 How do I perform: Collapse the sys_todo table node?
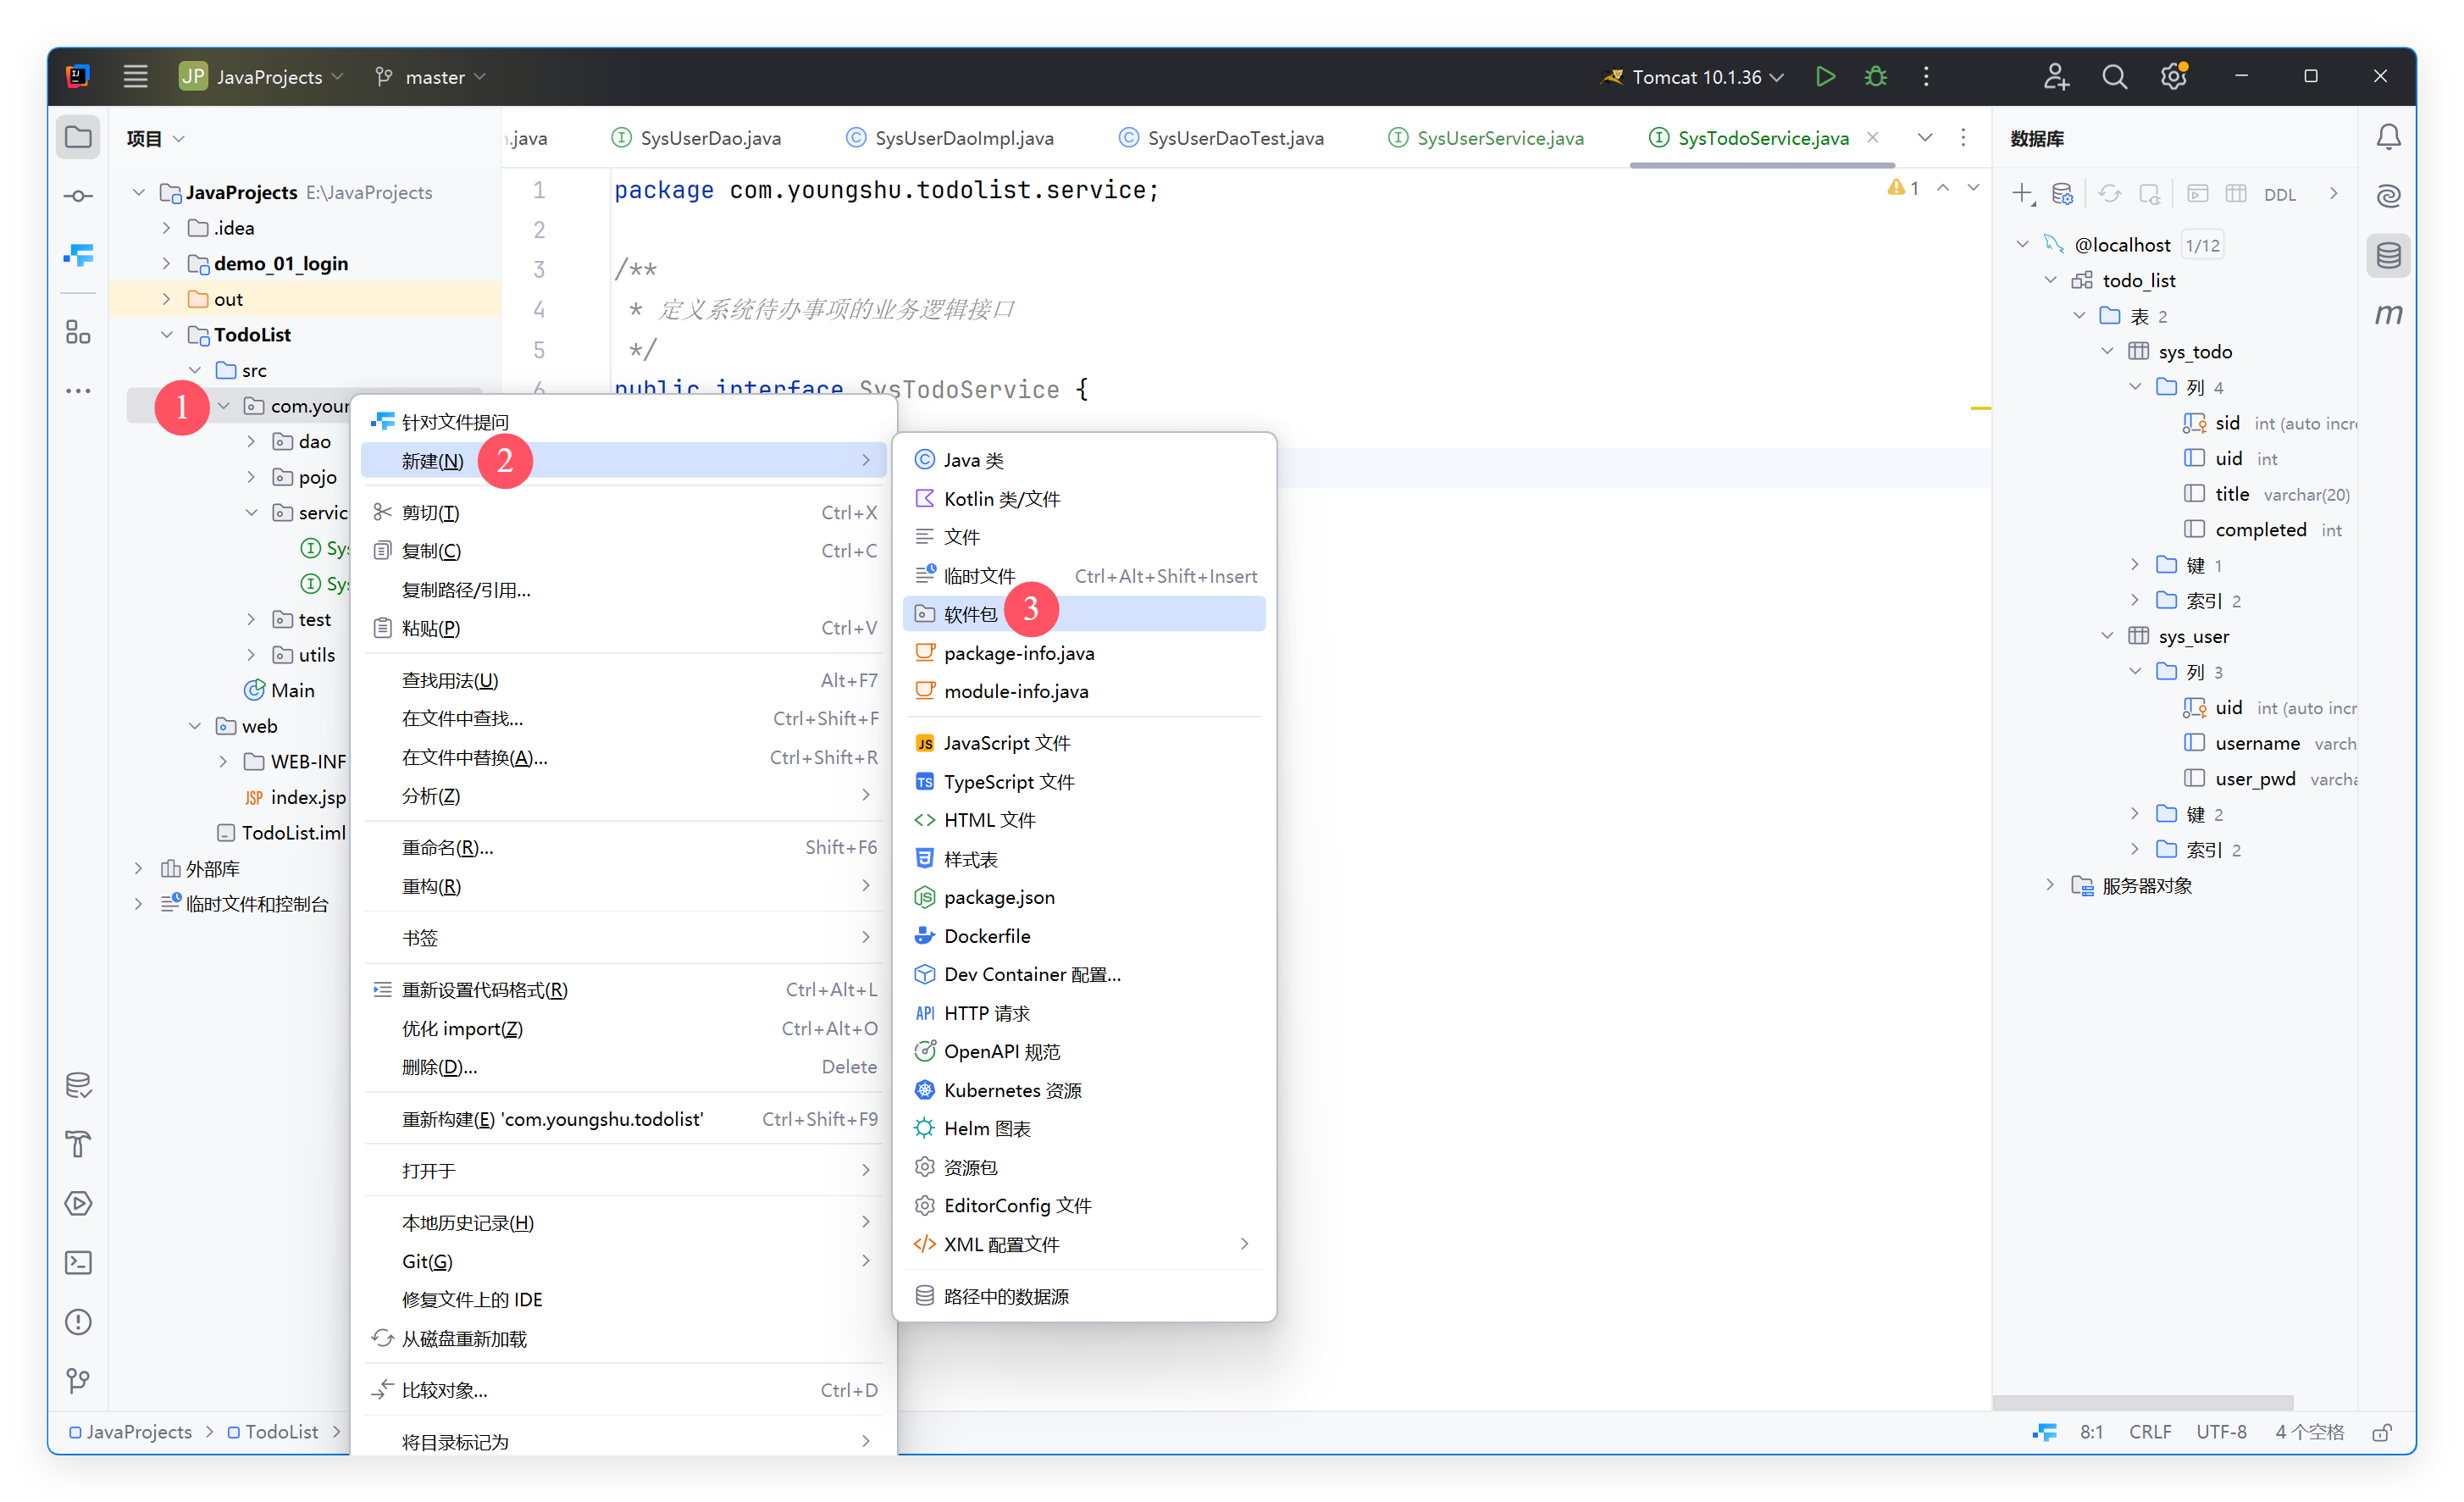coord(2107,351)
